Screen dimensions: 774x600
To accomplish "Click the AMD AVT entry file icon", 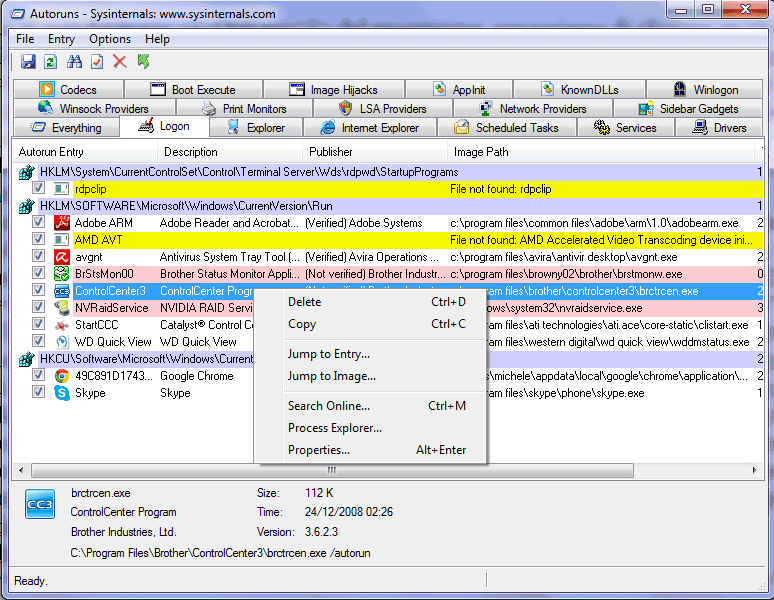I will click(61, 240).
